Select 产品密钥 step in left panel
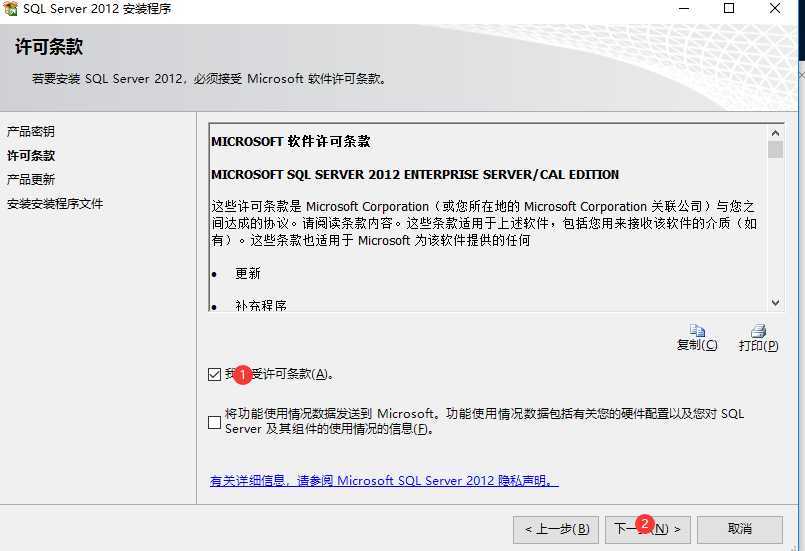805x551 pixels. 30,131
